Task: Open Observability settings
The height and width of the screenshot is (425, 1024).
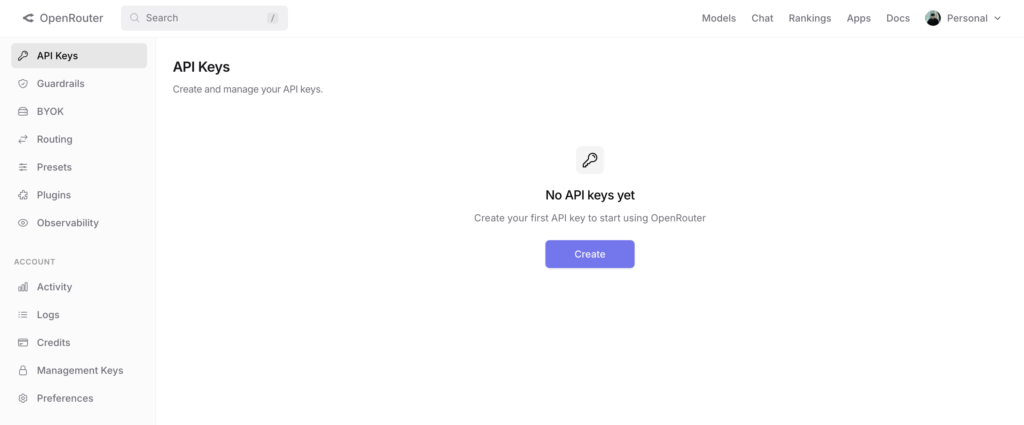Action: pyautogui.click(x=79, y=223)
